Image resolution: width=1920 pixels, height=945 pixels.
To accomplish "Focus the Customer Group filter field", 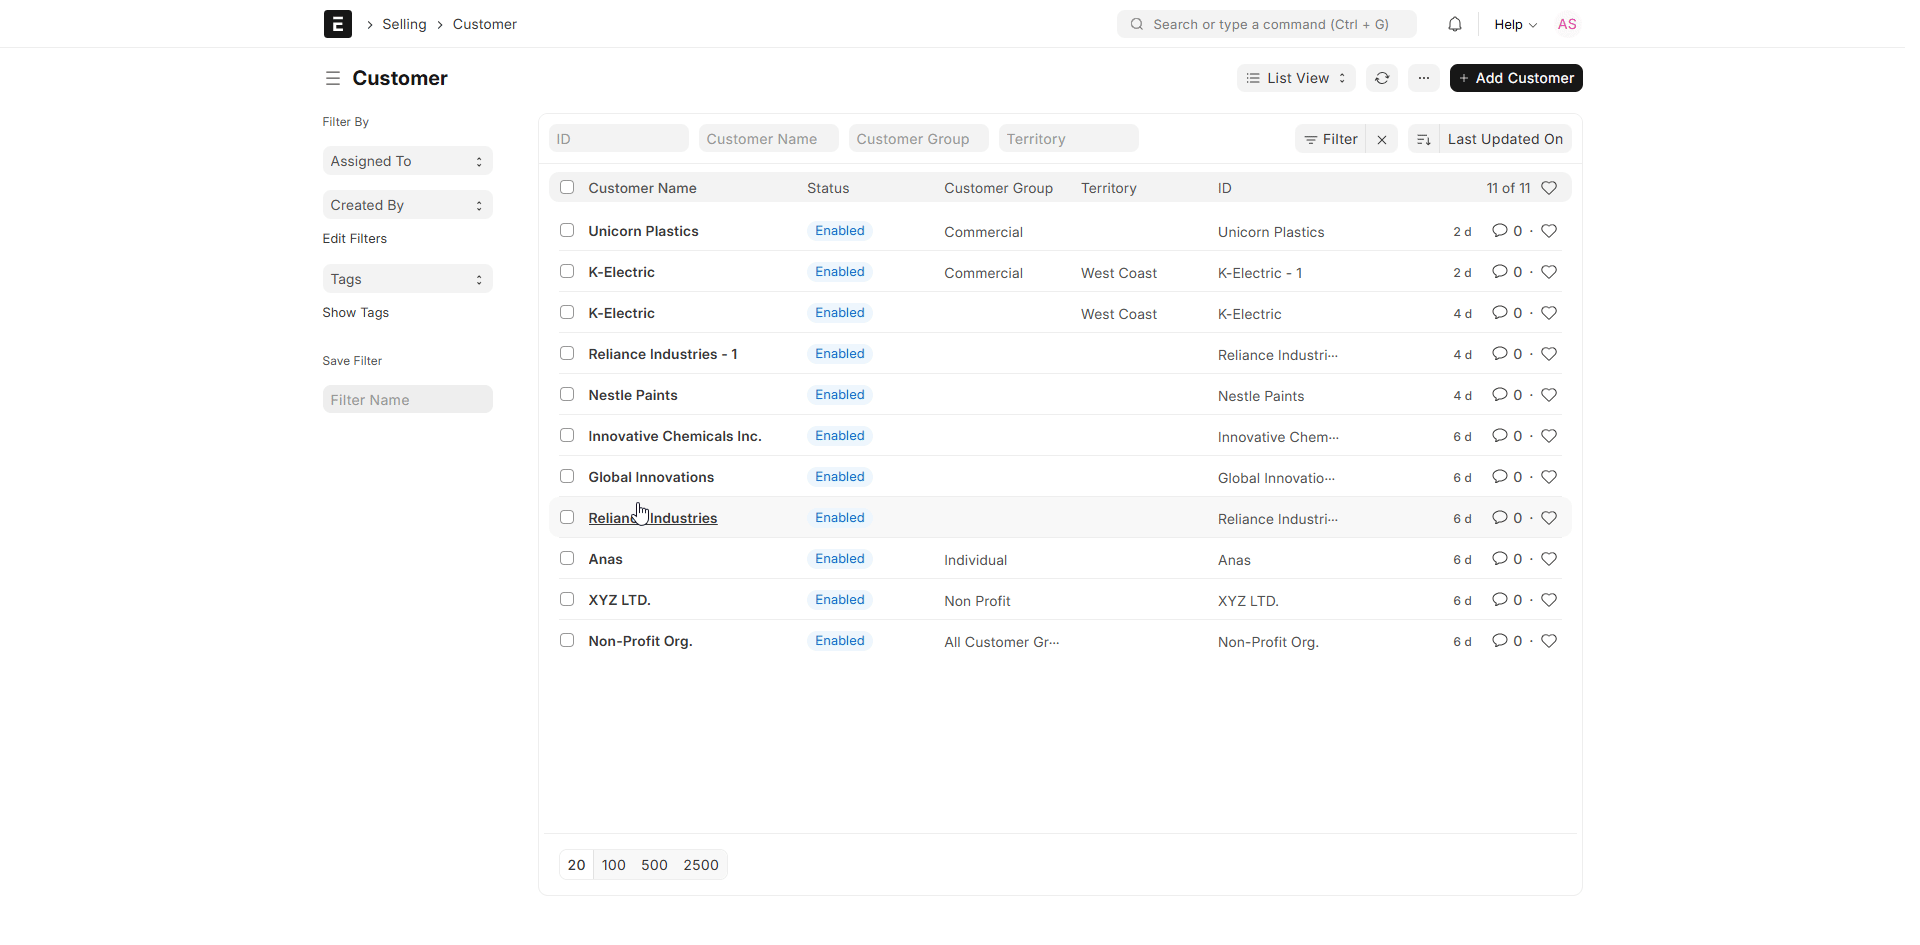I will (x=919, y=139).
